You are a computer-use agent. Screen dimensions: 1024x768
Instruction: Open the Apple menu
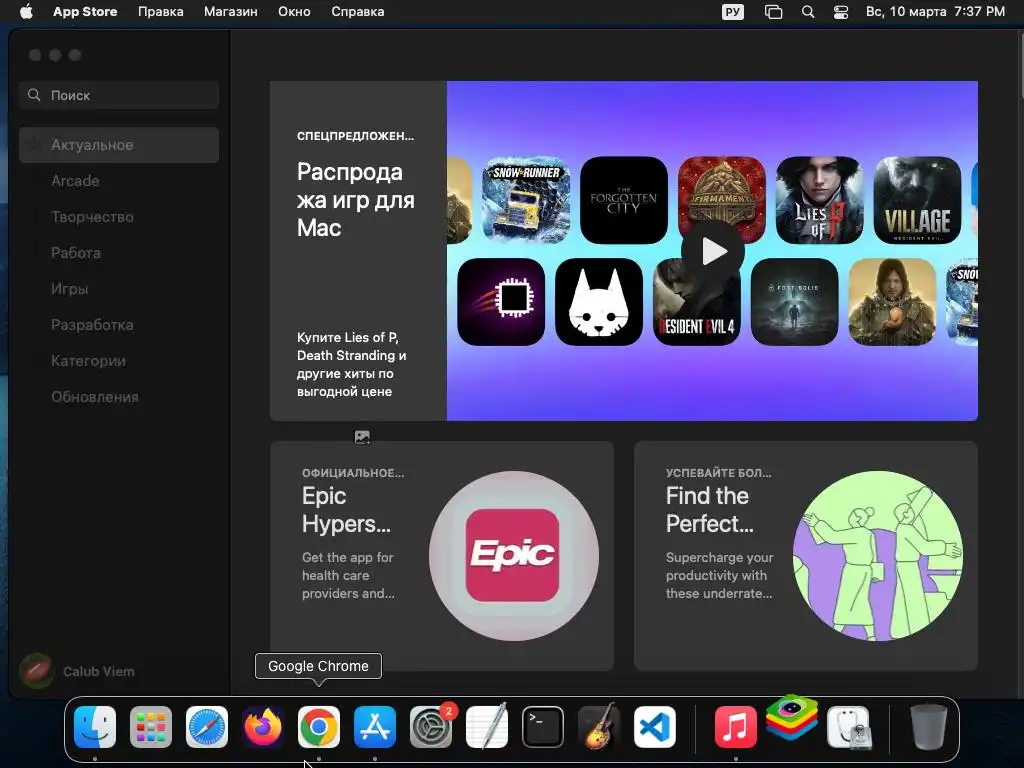(x=26, y=12)
